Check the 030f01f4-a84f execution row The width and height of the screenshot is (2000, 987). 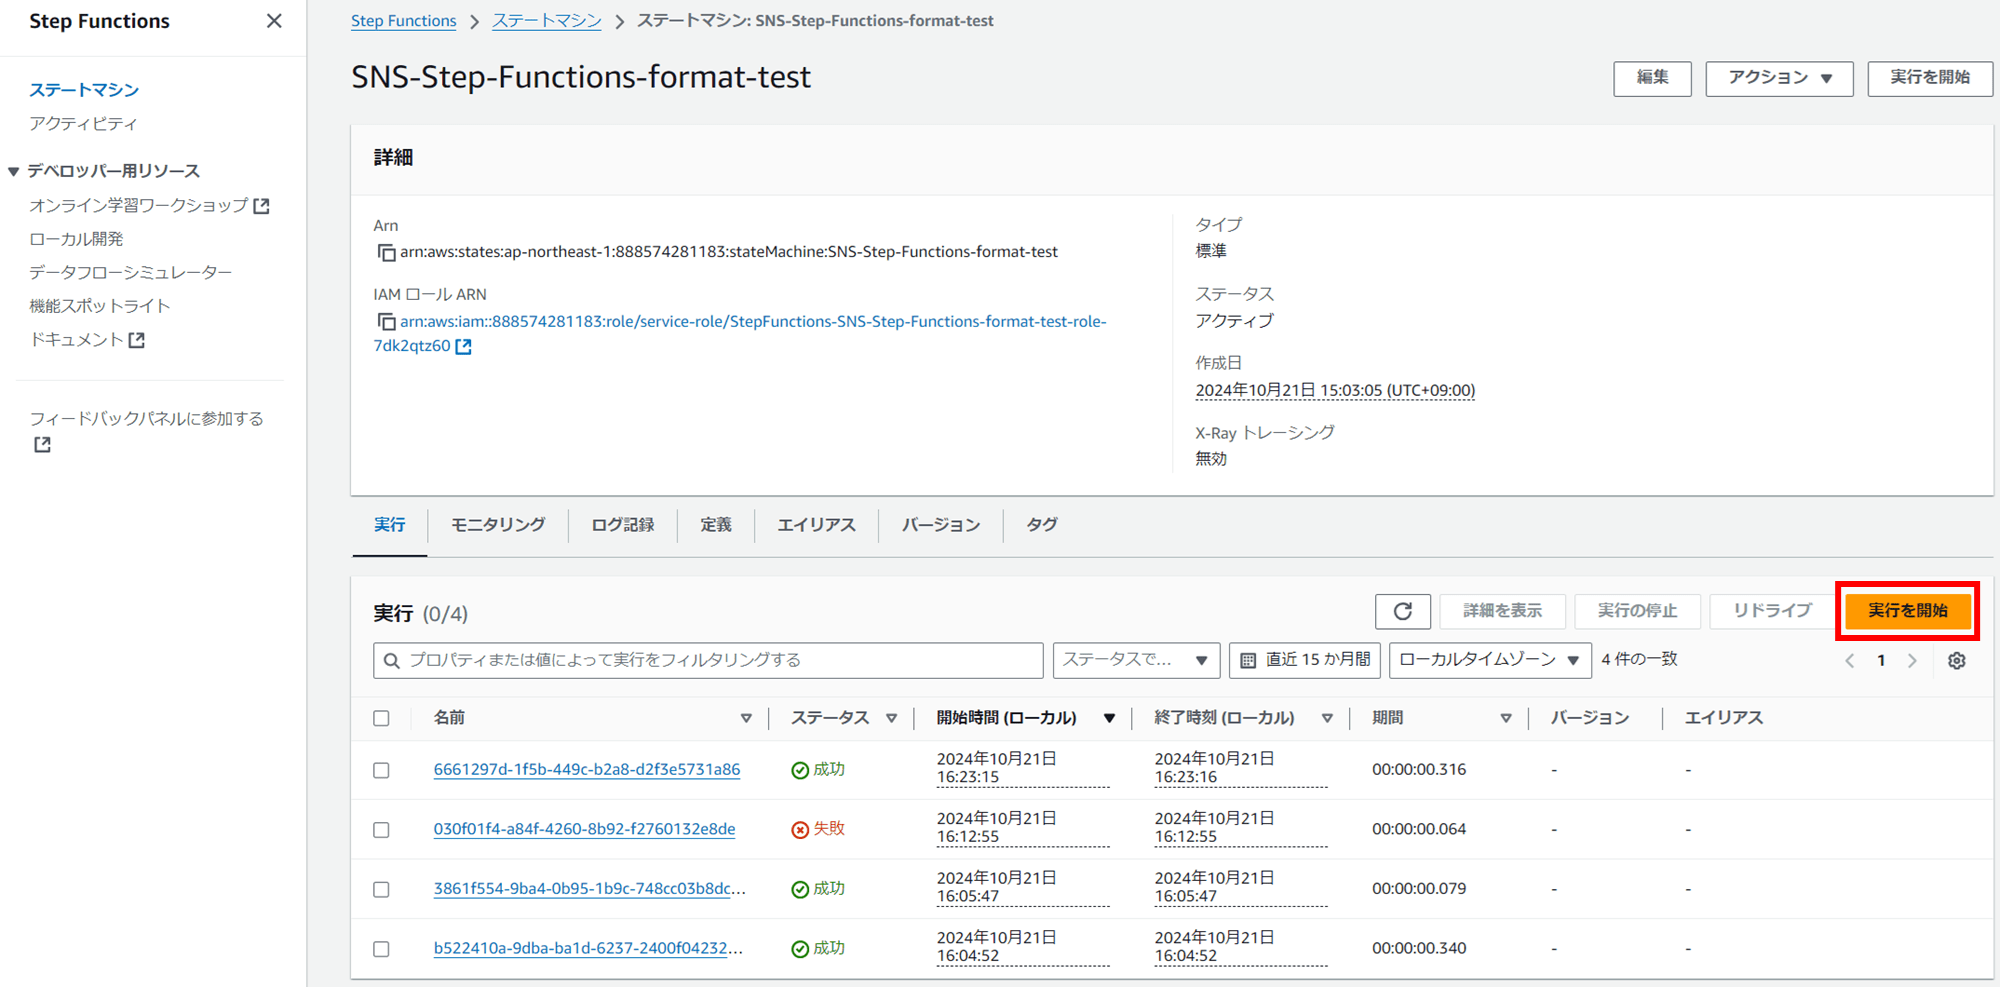[381, 830]
